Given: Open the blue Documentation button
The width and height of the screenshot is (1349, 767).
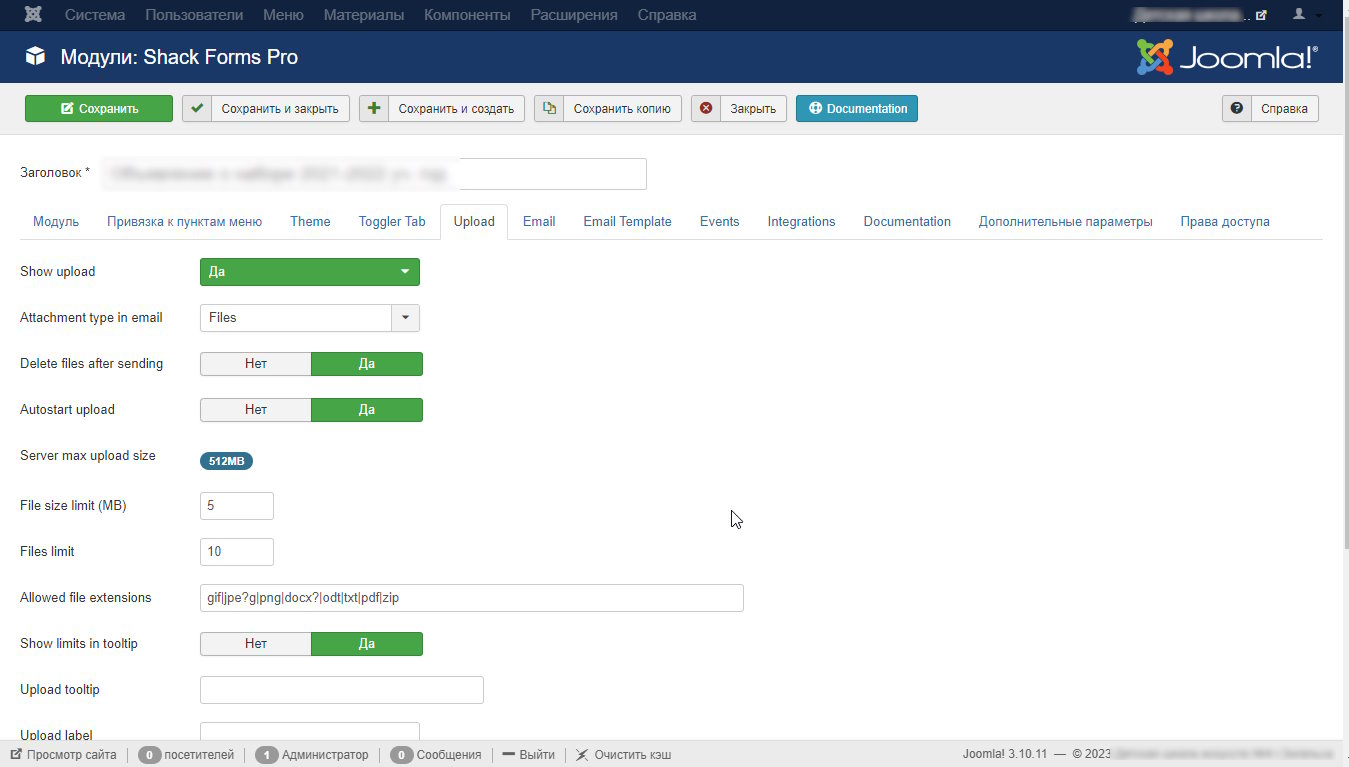Looking at the screenshot, I should click(x=857, y=109).
